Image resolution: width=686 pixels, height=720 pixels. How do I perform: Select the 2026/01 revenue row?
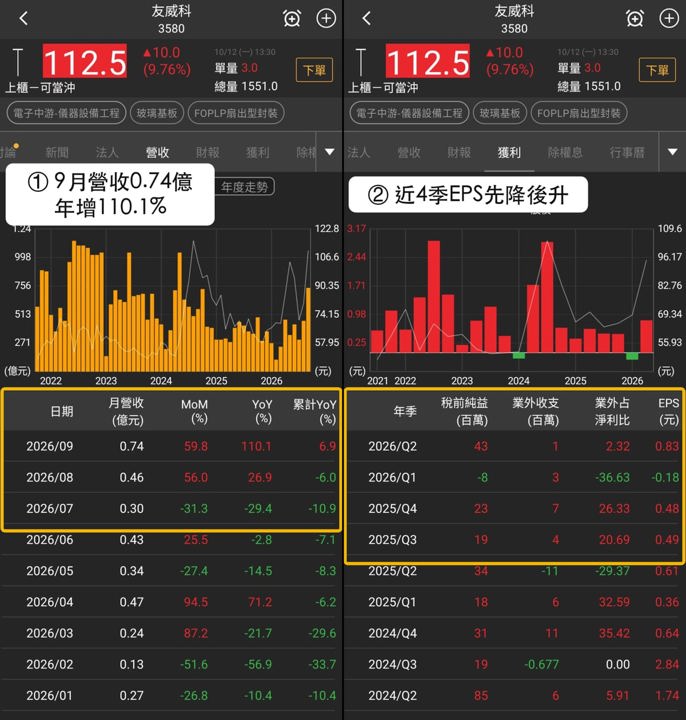(x=171, y=696)
